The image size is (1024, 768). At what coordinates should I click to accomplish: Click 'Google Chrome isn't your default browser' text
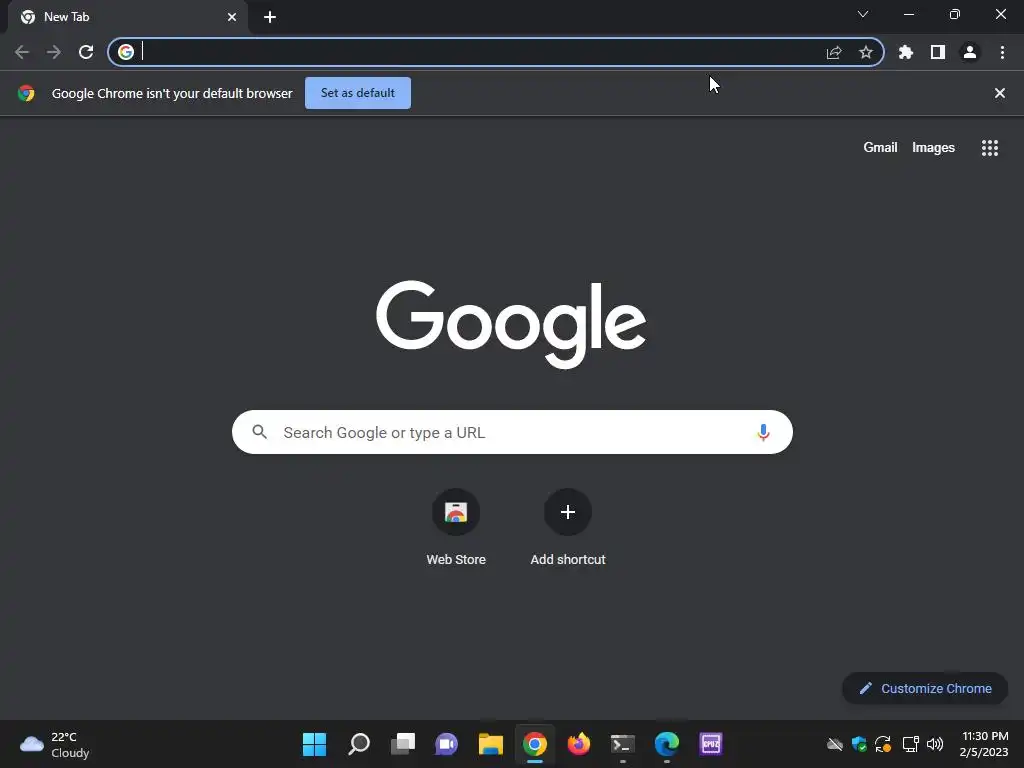click(x=172, y=93)
